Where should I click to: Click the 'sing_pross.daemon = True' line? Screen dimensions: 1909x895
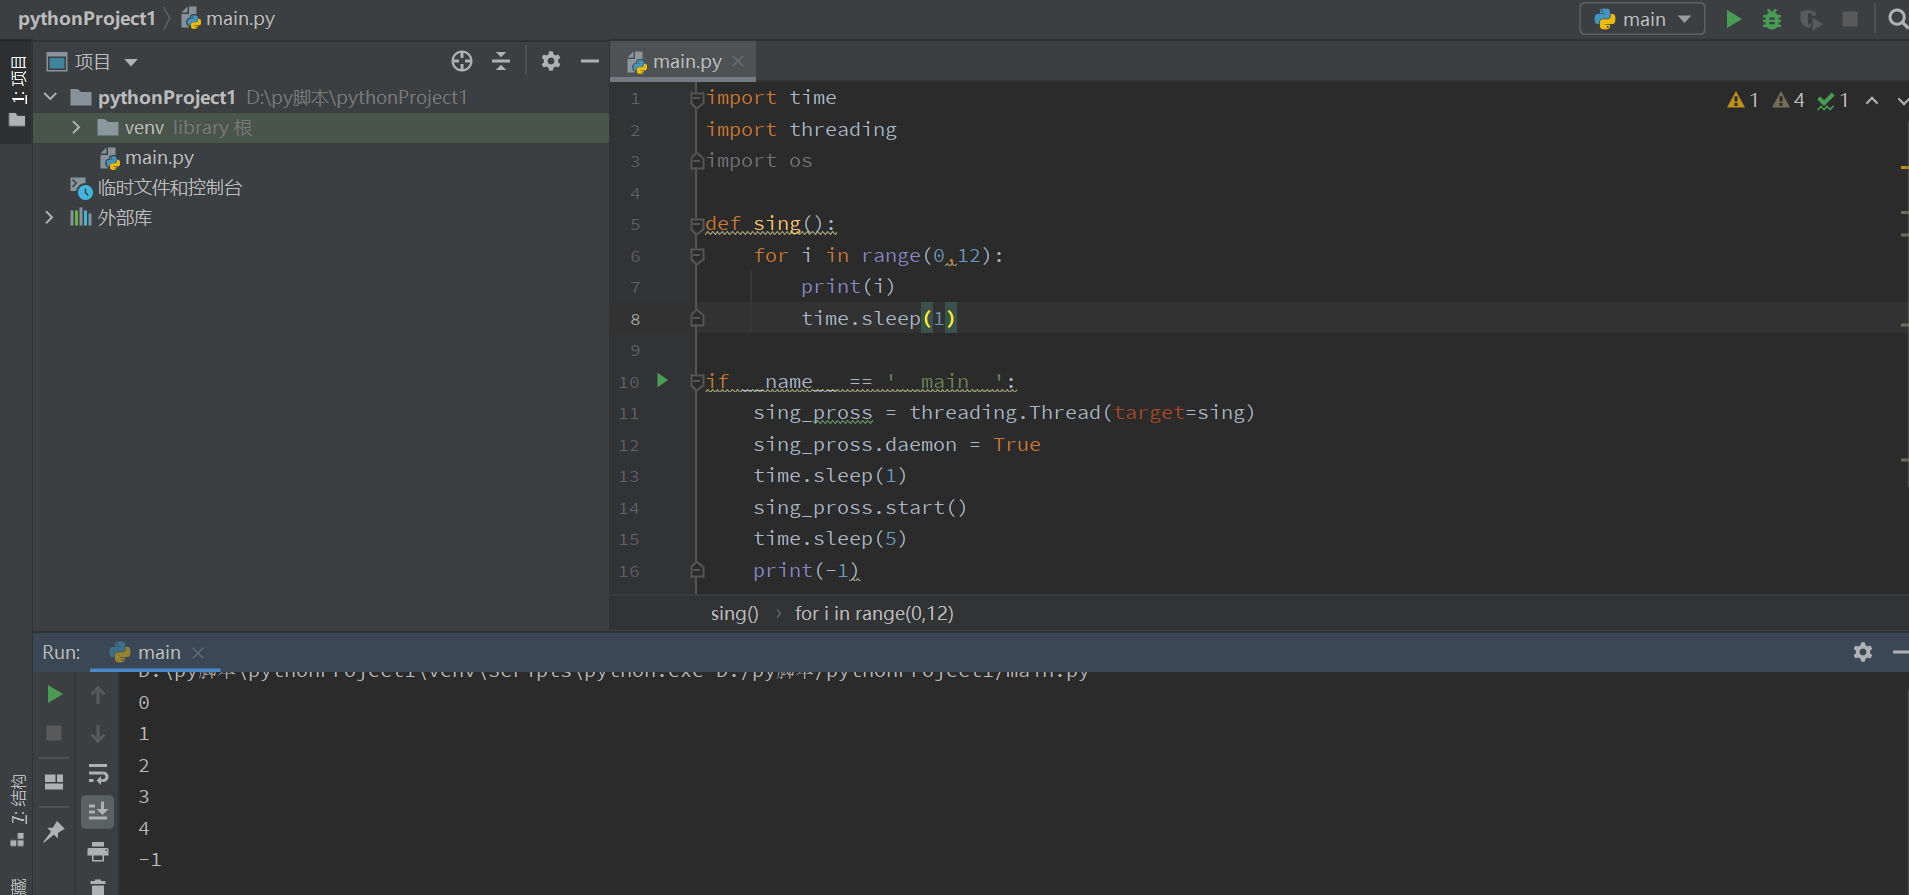click(896, 445)
